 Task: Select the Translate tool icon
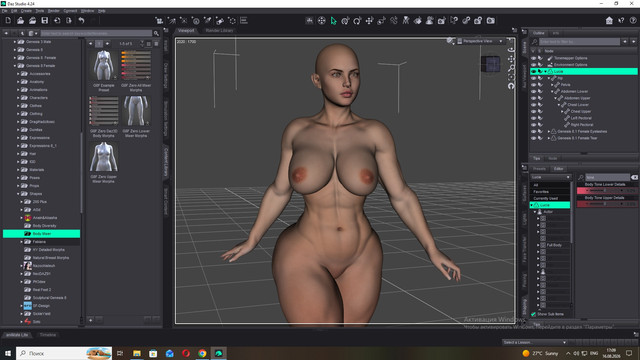point(369,21)
